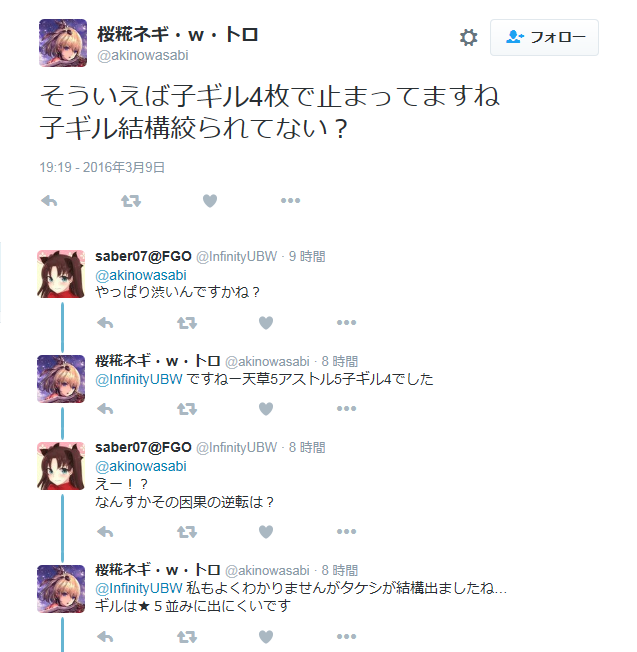Like the 因果の逆転 reply by saber07

266,532
